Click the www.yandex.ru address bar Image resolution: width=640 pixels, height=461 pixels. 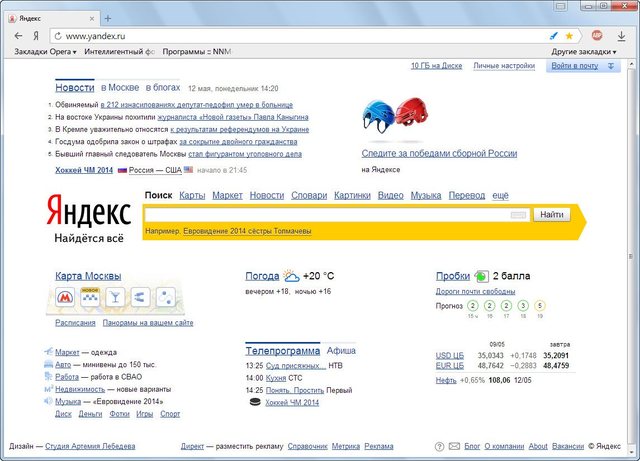coord(302,36)
